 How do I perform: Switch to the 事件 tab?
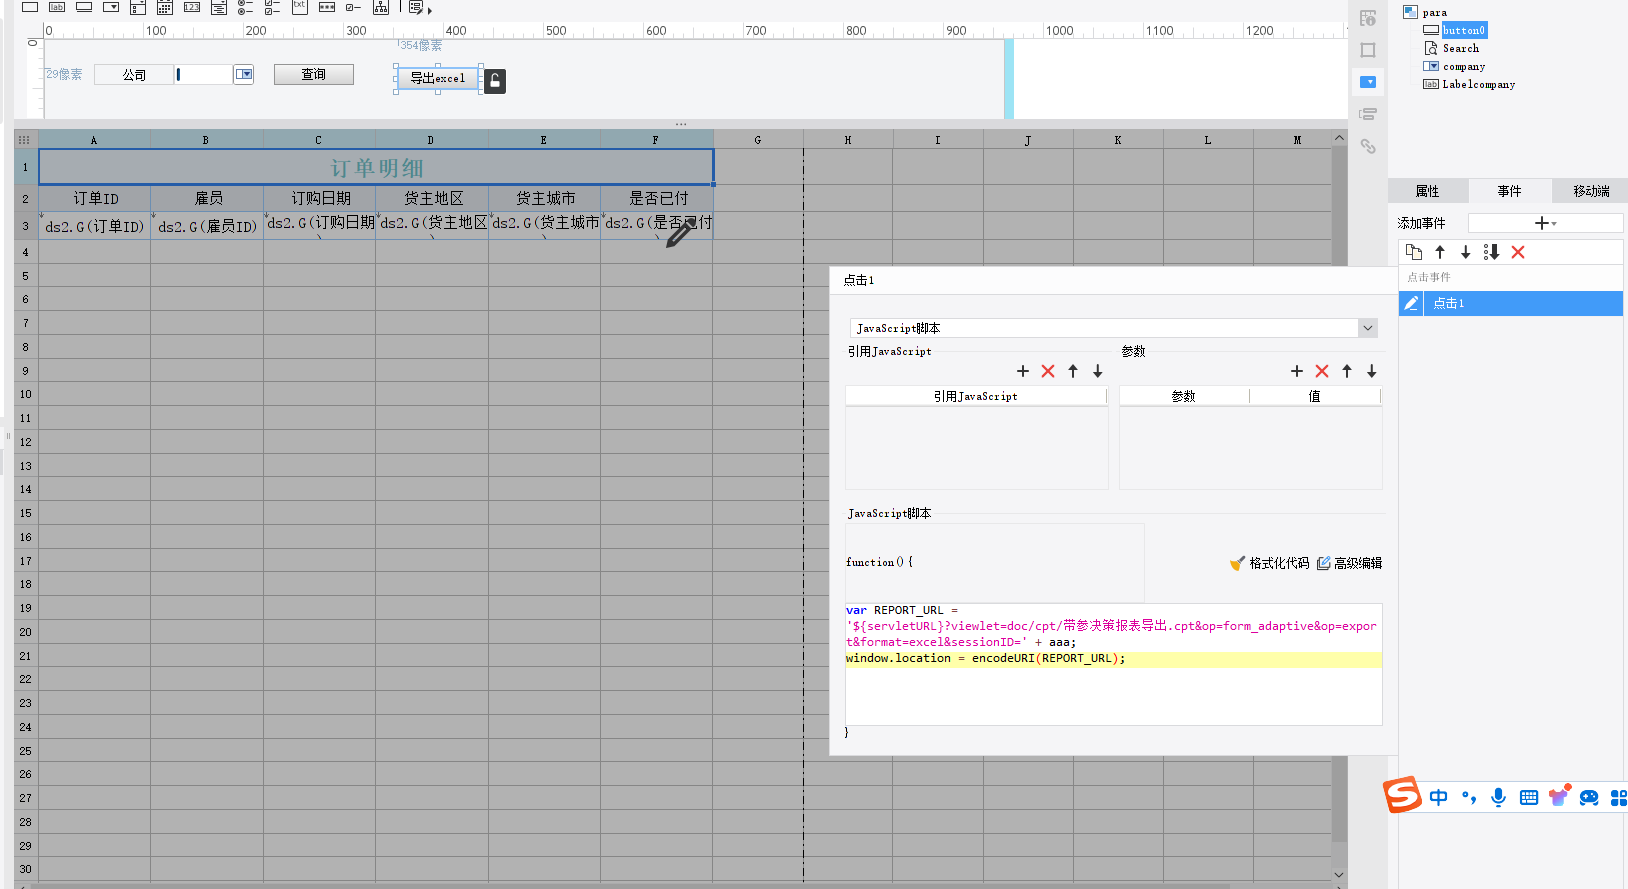click(1510, 191)
